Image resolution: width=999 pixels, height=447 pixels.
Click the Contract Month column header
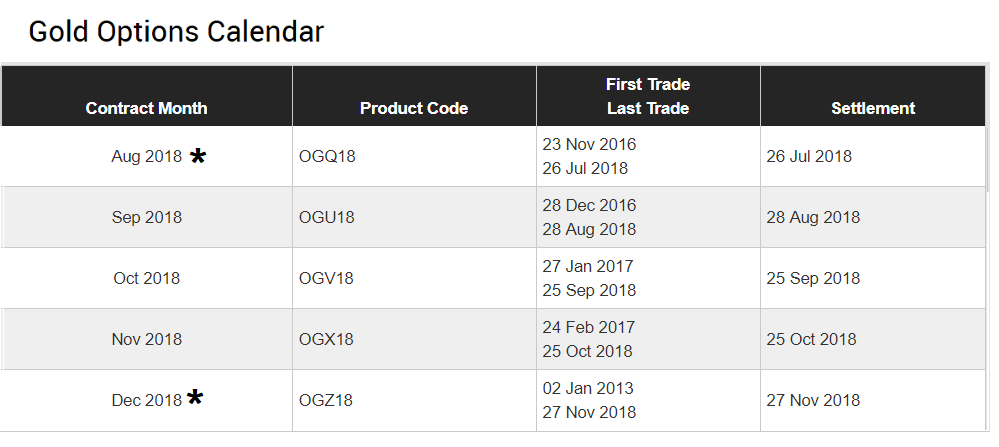click(147, 108)
